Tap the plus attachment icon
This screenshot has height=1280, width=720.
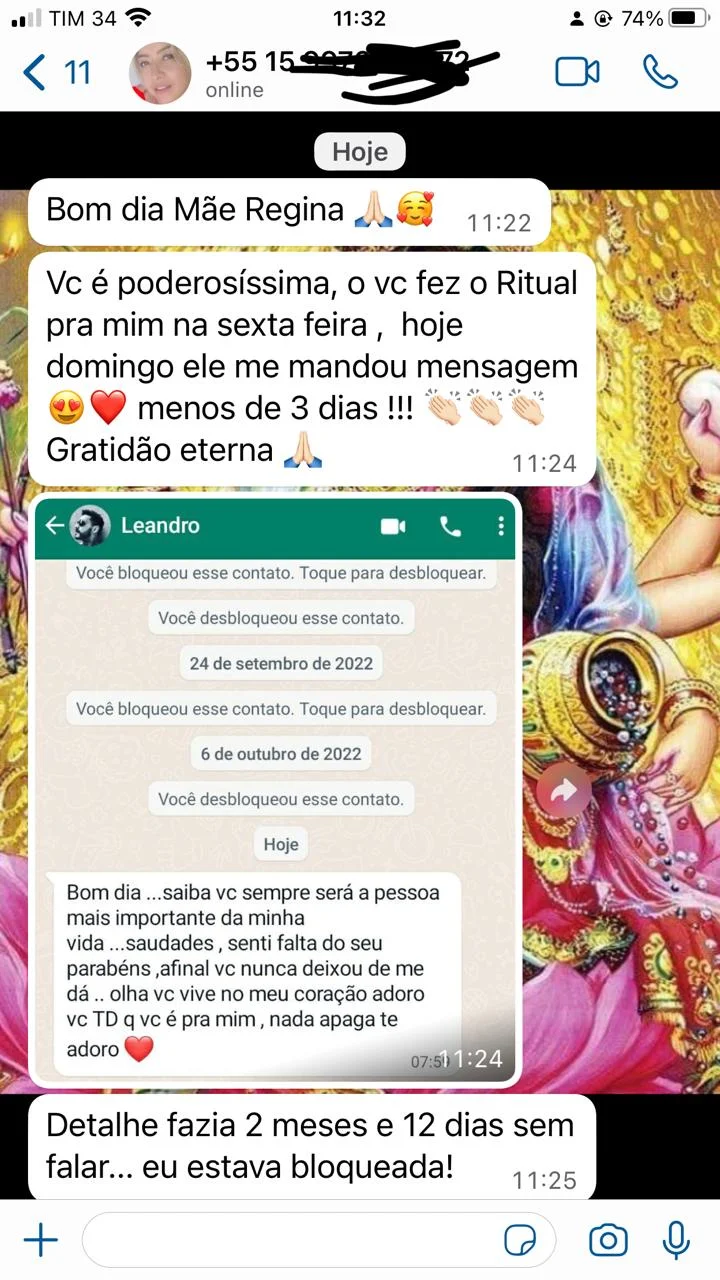click(40, 1241)
